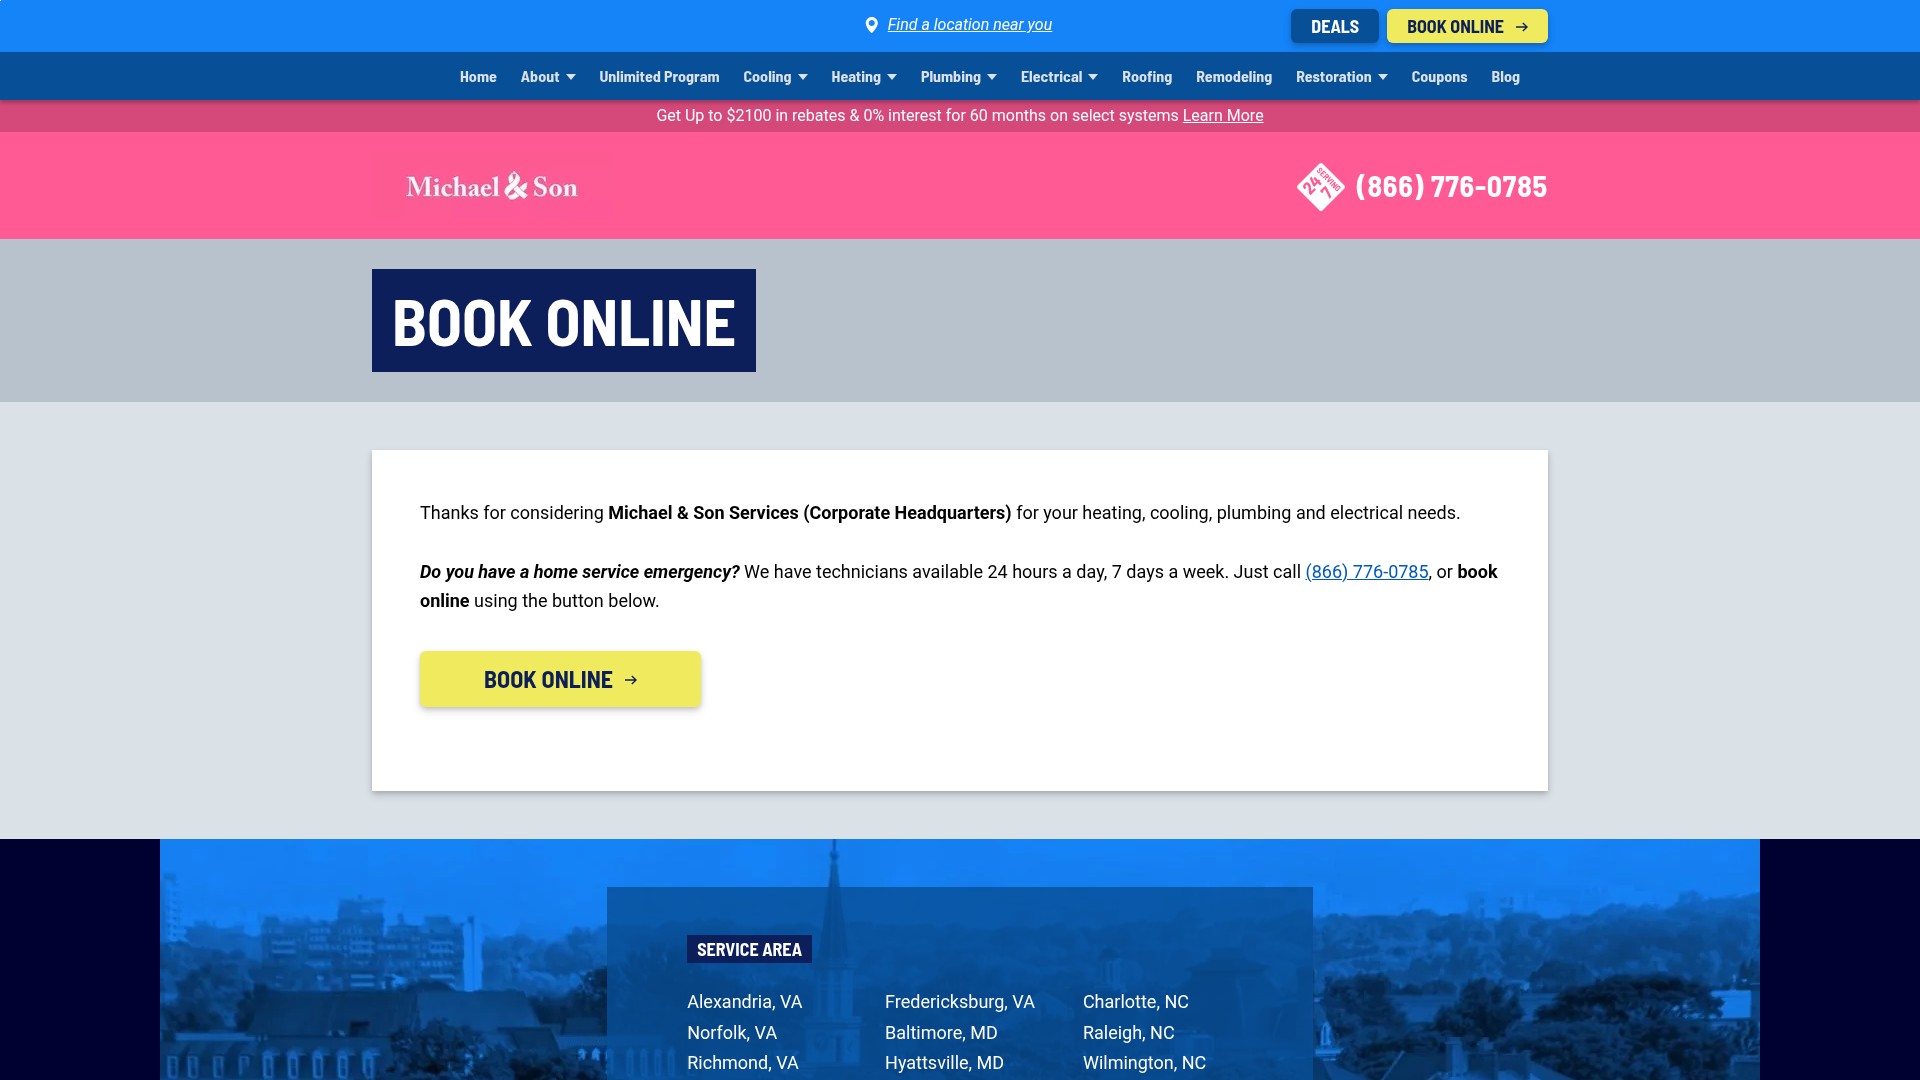Click Learn More in rebate banner

click(1223, 116)
